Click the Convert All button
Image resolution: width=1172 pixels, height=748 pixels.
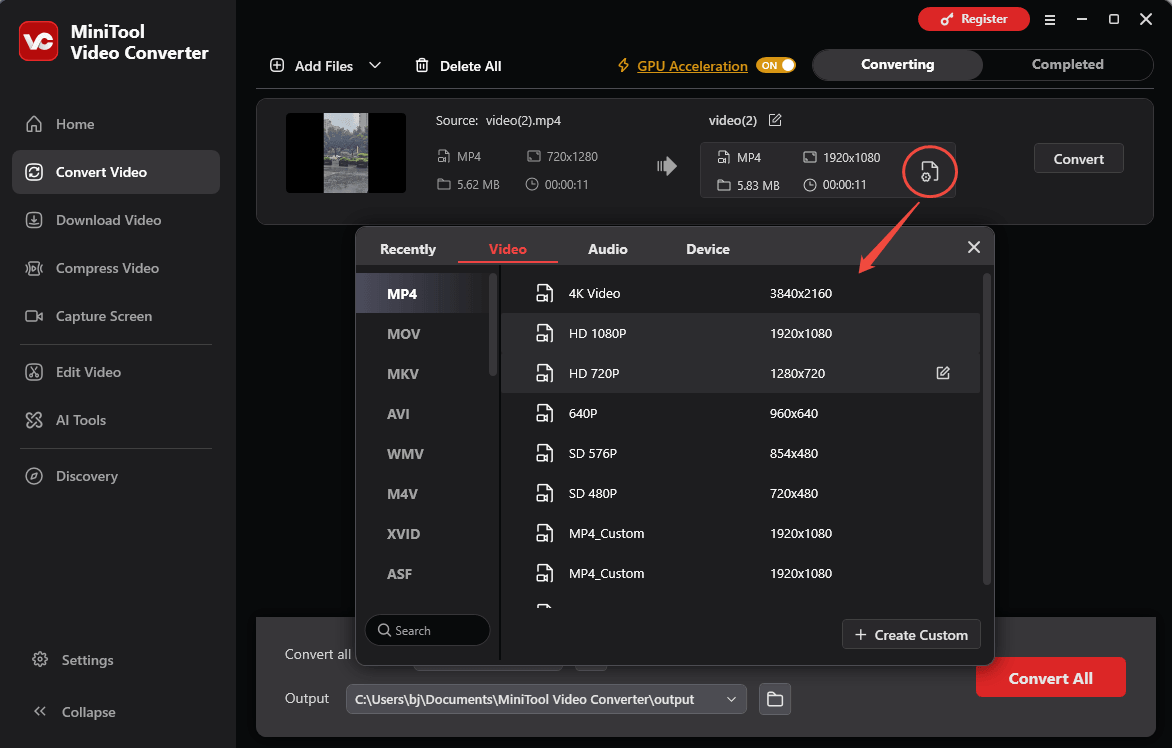point(1050,678)
